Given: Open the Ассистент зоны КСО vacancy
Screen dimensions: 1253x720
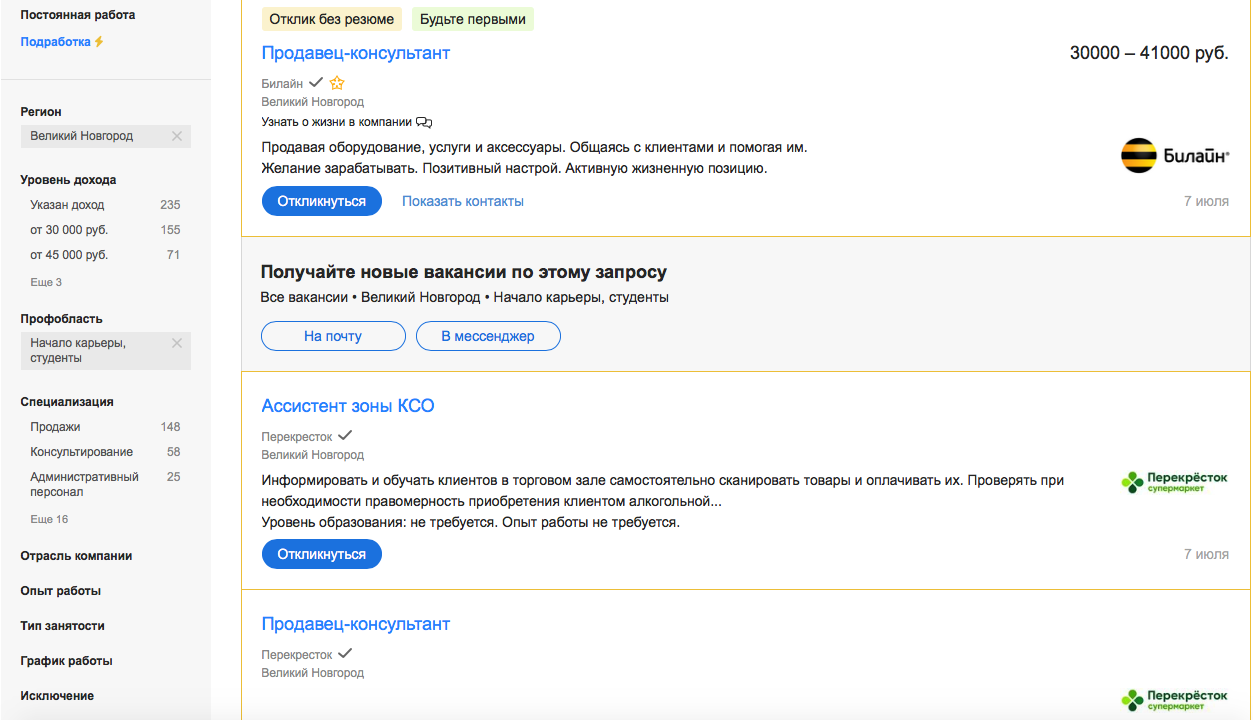Looking at the screenshot, I should click(348, 406).
